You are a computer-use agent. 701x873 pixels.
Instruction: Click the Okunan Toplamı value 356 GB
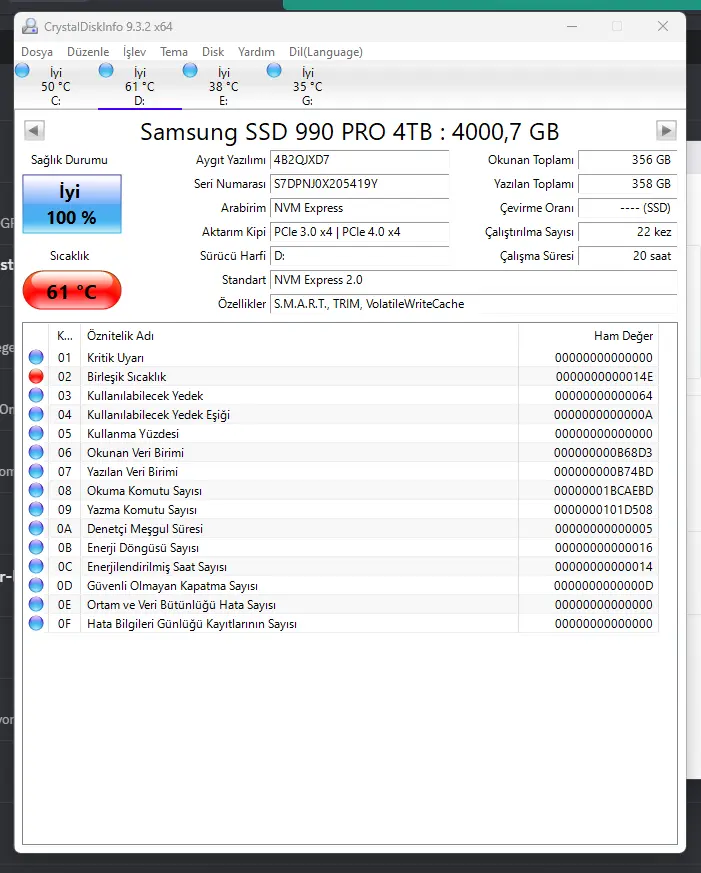(x=628, y=160)
